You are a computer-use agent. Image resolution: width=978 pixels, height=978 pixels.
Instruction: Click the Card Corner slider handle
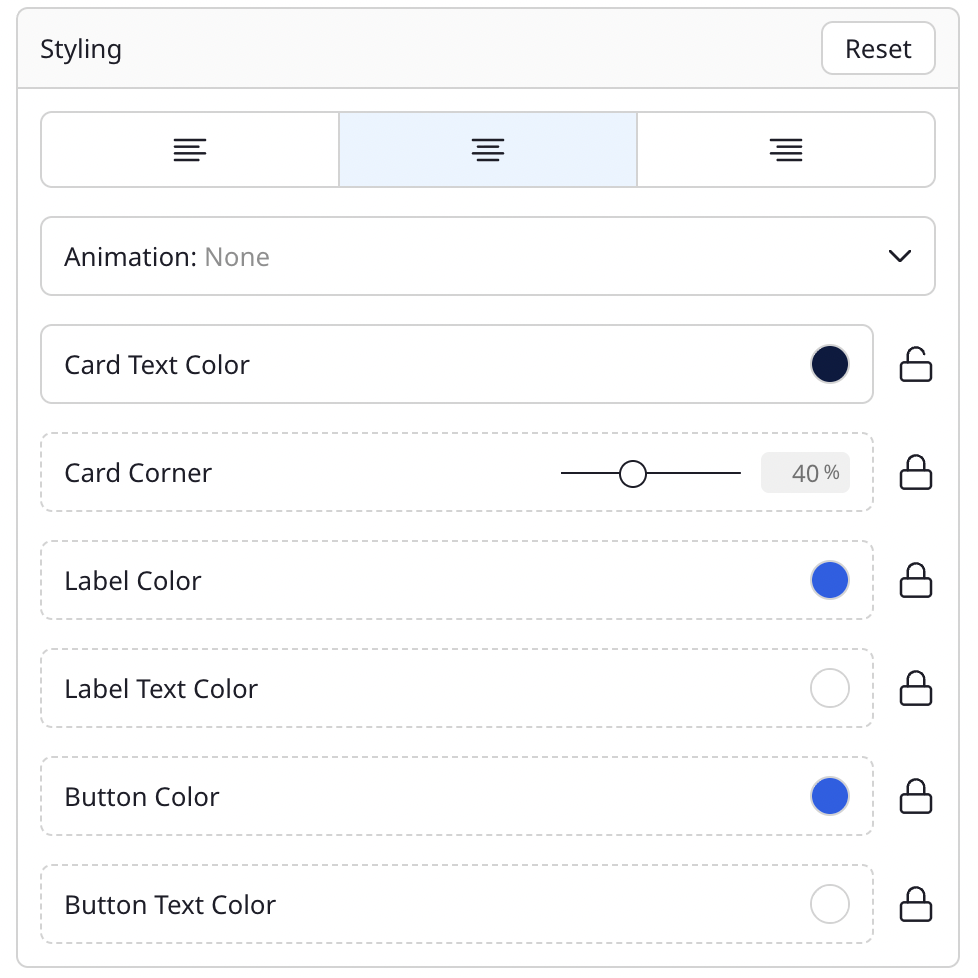[632, 472]
